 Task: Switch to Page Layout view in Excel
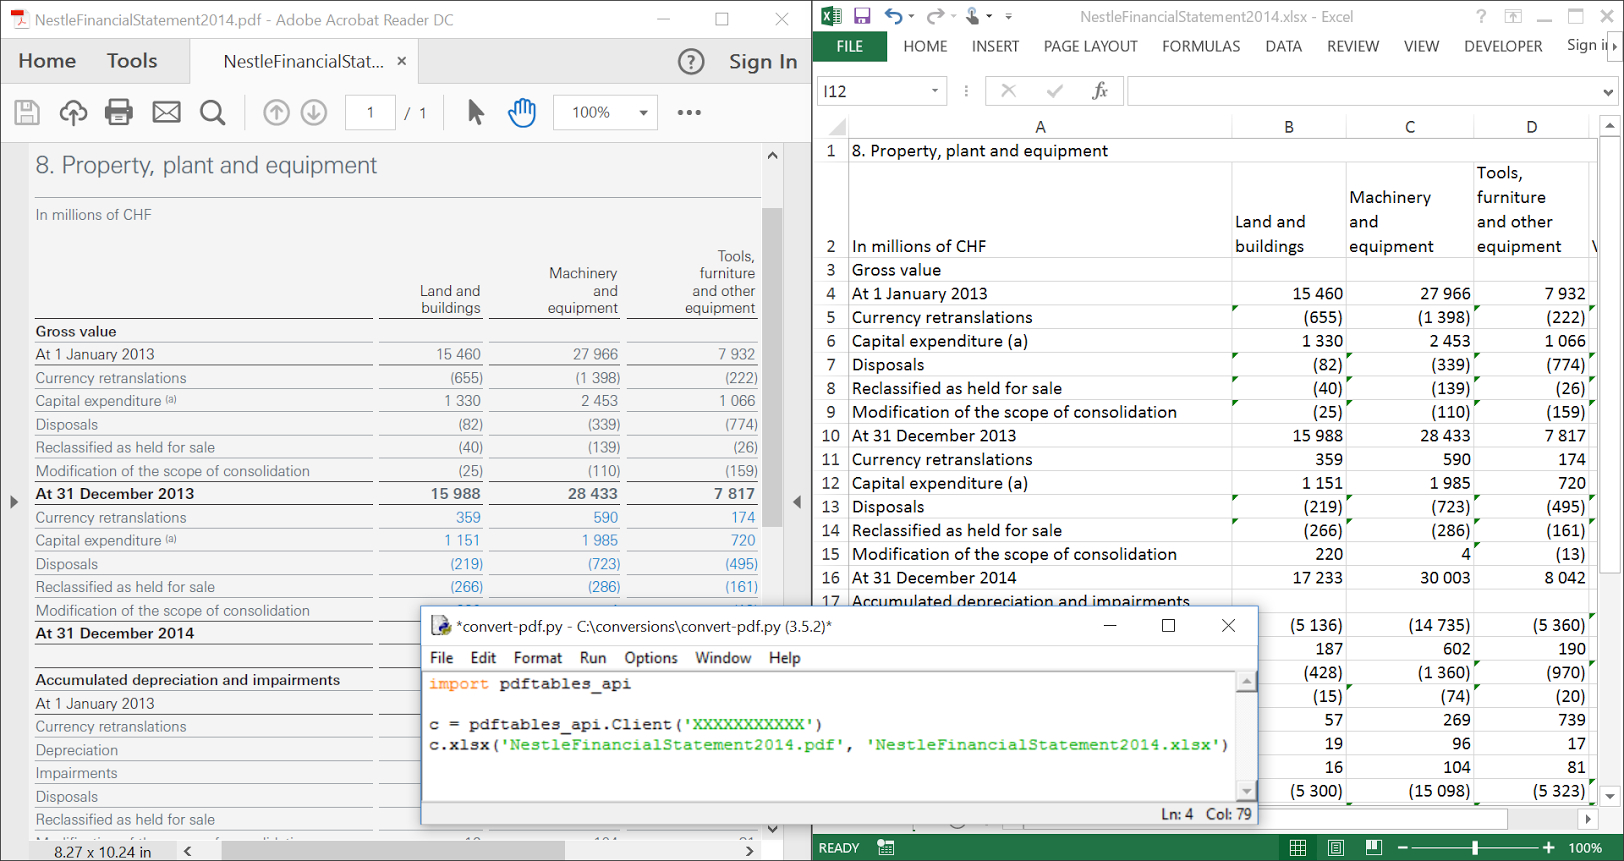pyautogui.click(x=1336, y=848)
